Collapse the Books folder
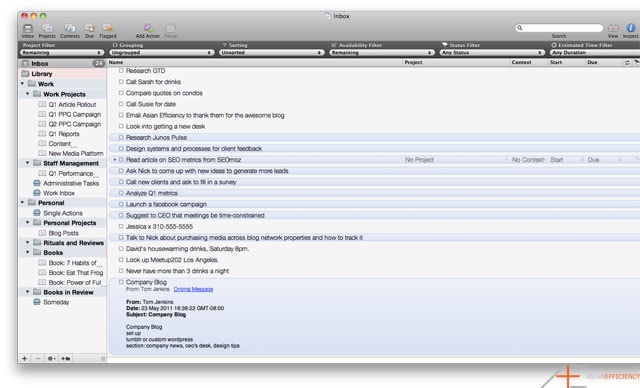 28,253
